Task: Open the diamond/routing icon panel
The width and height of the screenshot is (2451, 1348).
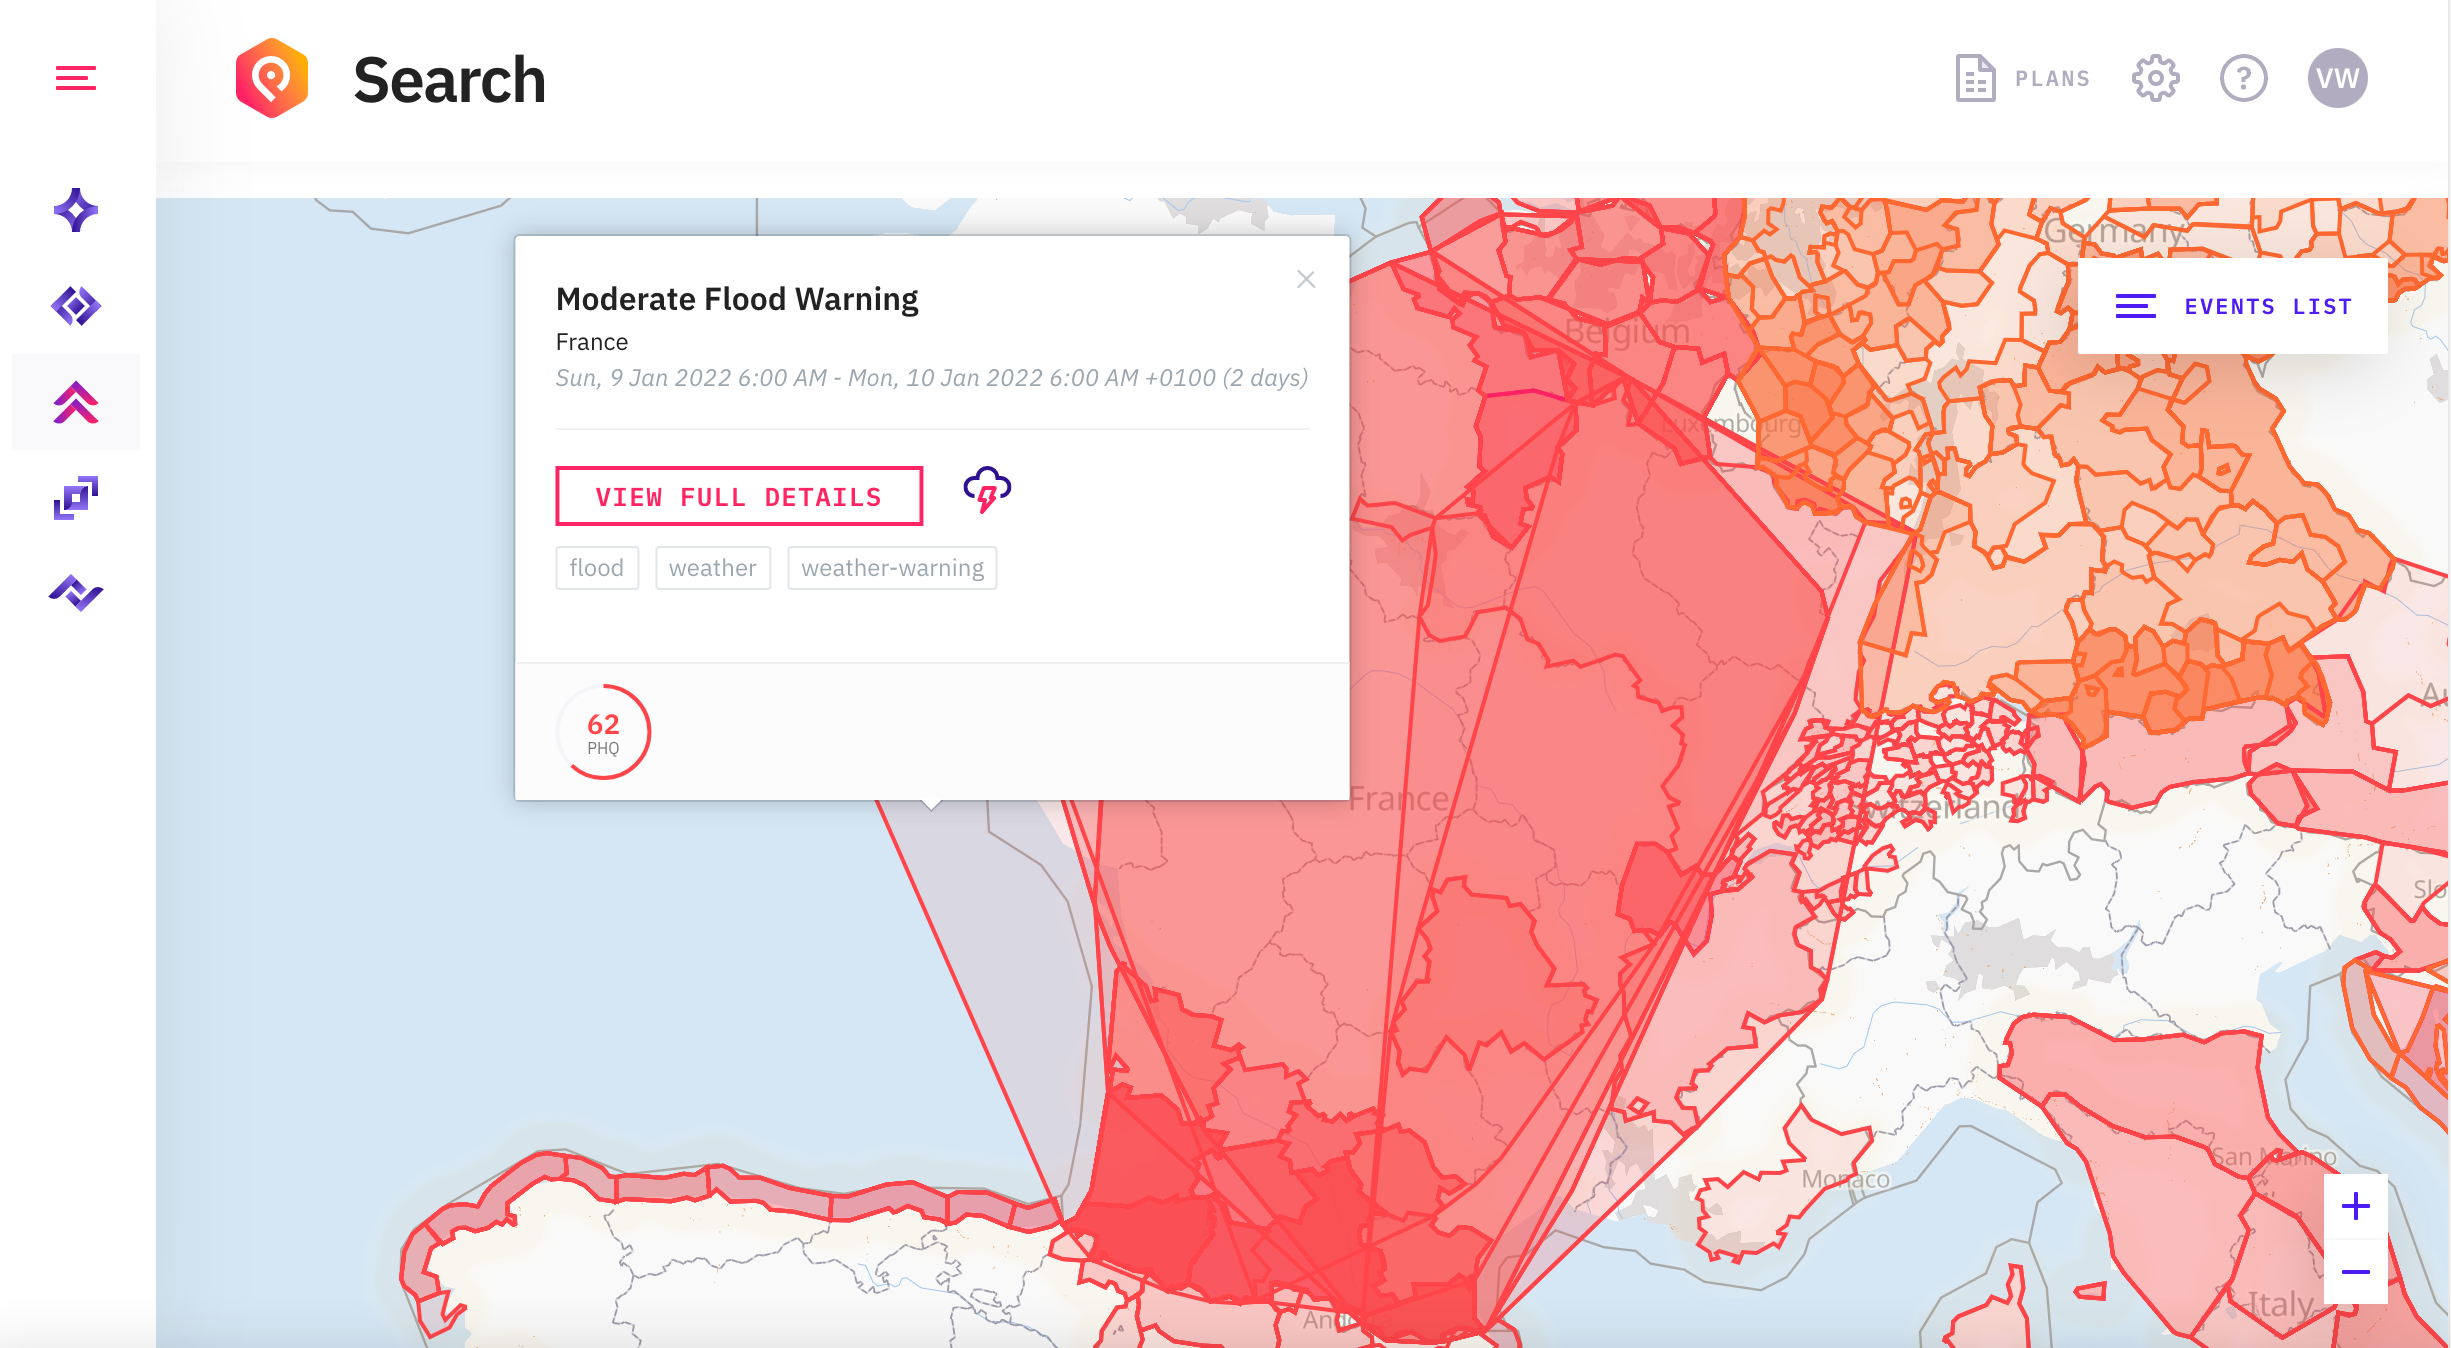Action: 76,305
